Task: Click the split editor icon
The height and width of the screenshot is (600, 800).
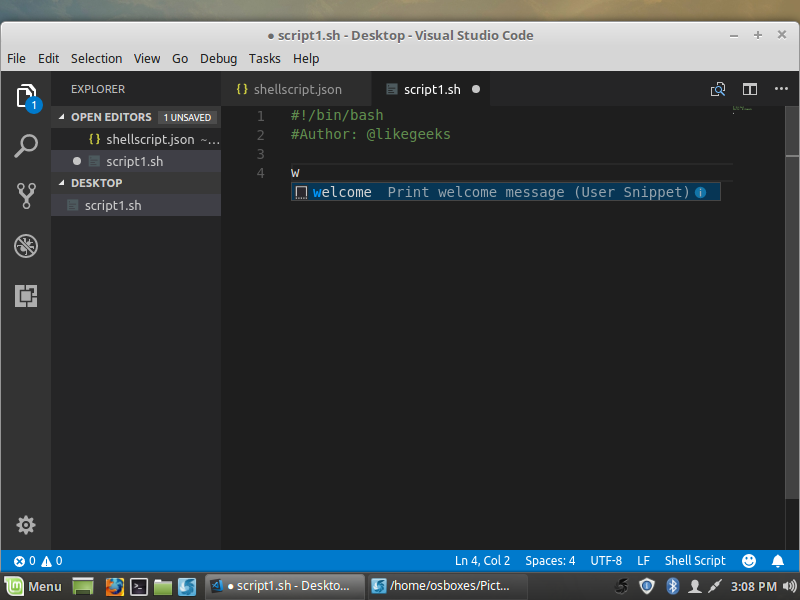Action: (750, 89)
